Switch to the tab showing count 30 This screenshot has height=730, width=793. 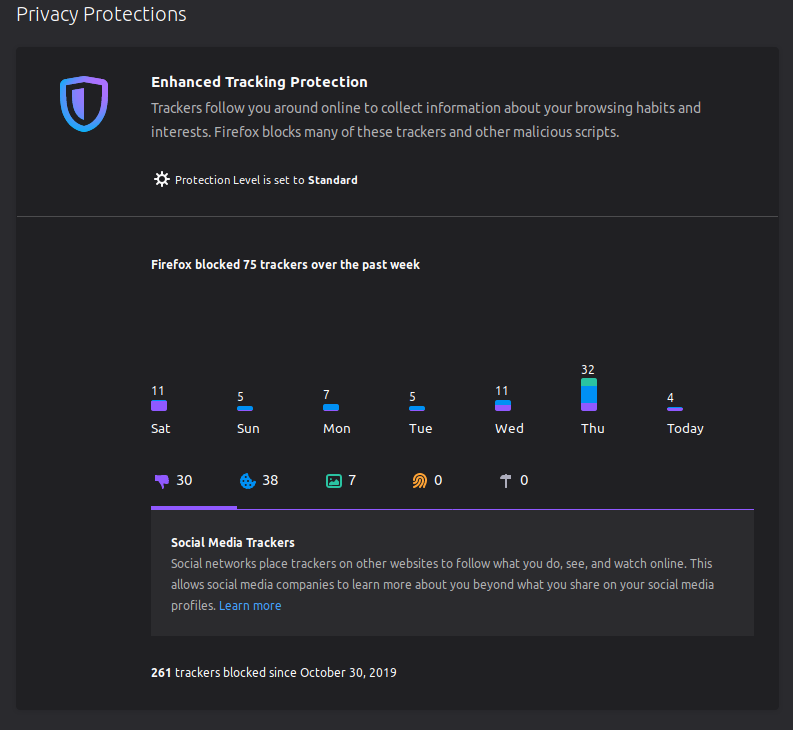tap(194, 482)
